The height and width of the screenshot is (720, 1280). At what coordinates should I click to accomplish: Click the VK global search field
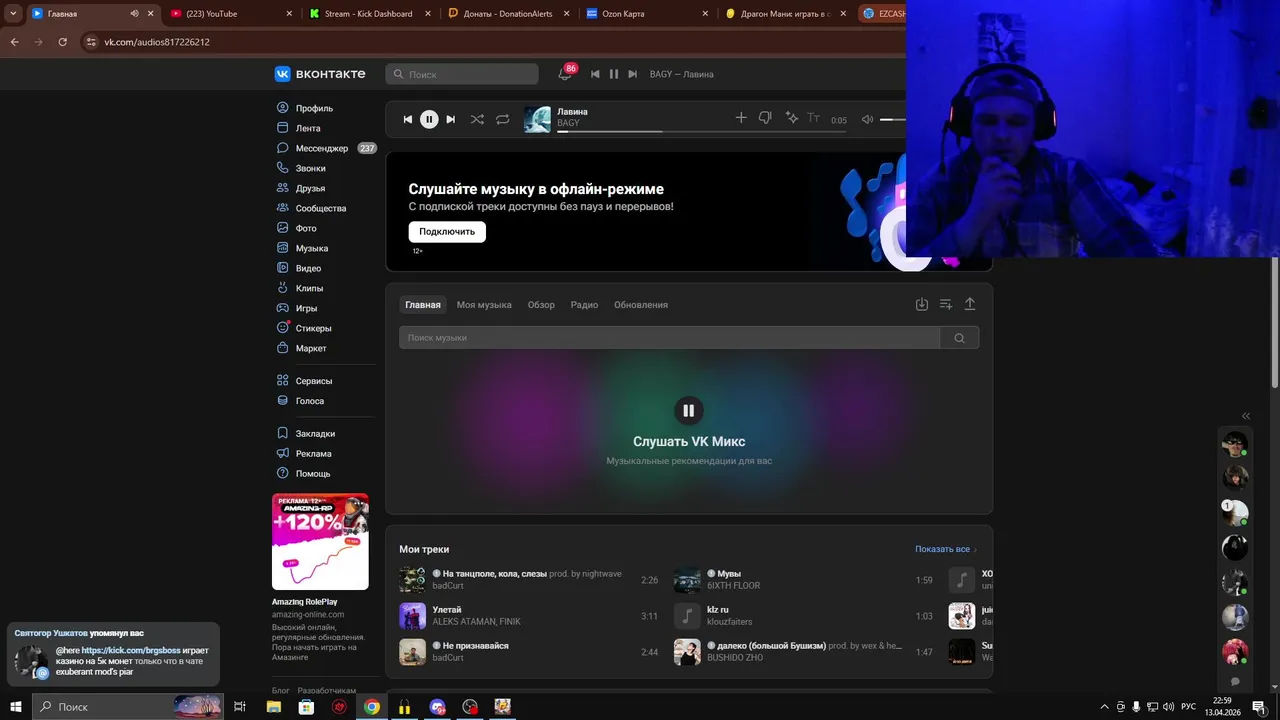tap(462, 74)
